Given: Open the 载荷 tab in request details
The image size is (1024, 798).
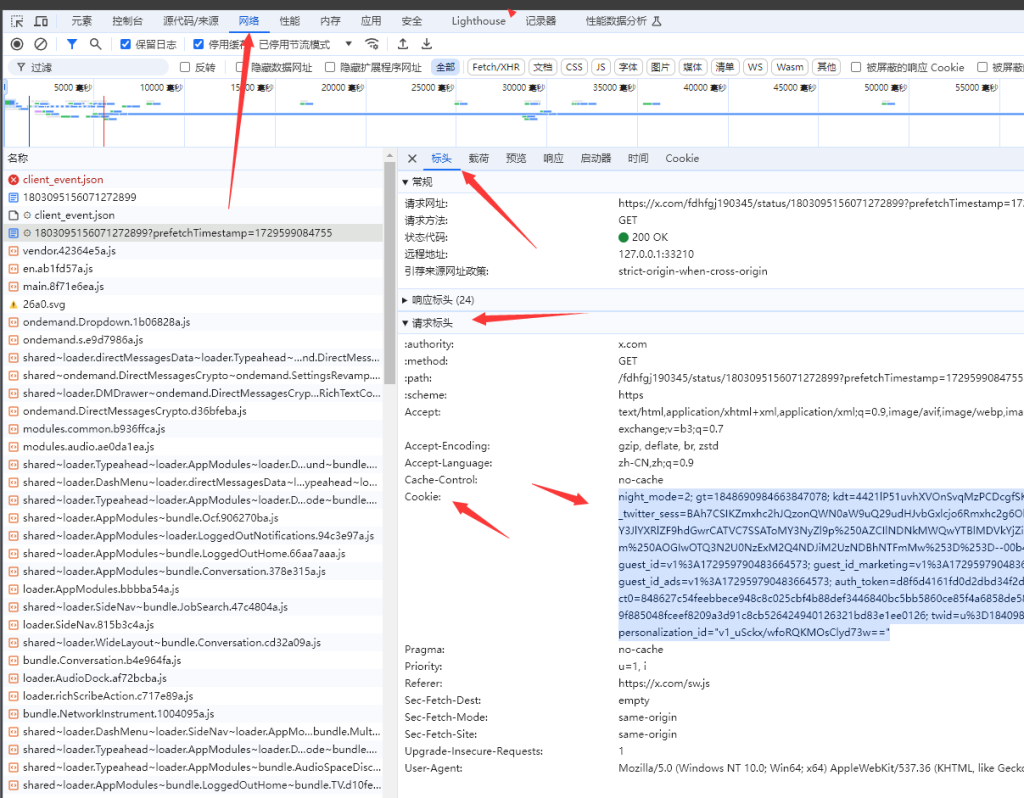Looking at the screenshot, I should tap(478, 158).
